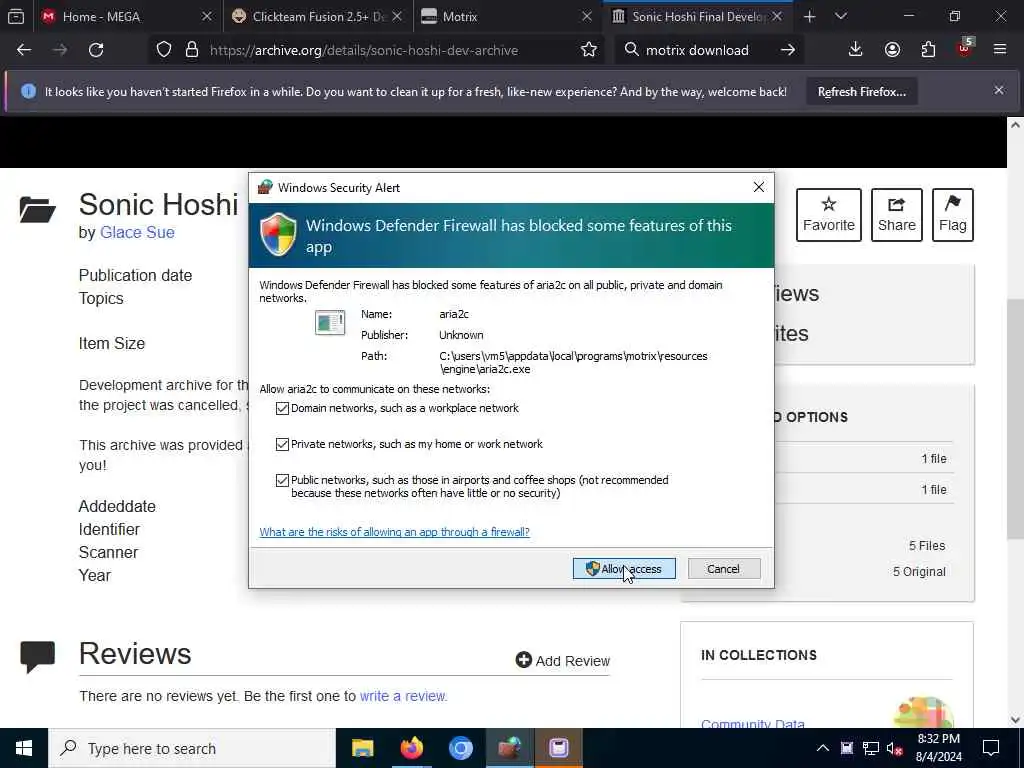This screenshot has height=768, width=1024.
Task: Open the Chromium browser taskbar icon
Action: click(x=460, y=748)
